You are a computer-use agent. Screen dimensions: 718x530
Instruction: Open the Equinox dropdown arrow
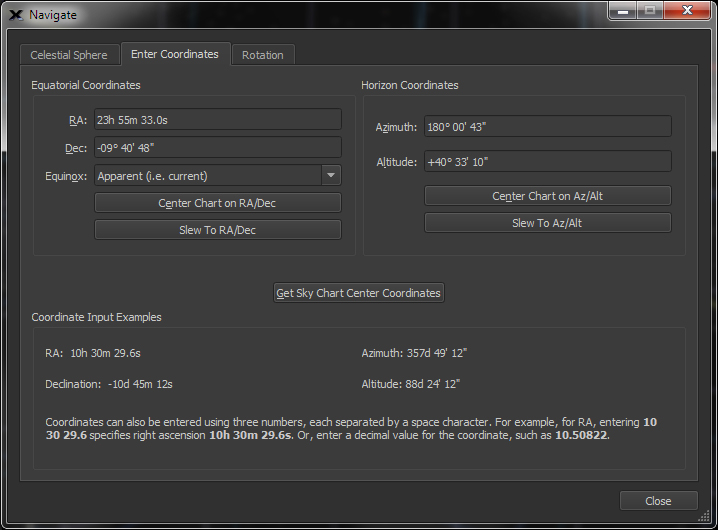[x=331, y=175]
